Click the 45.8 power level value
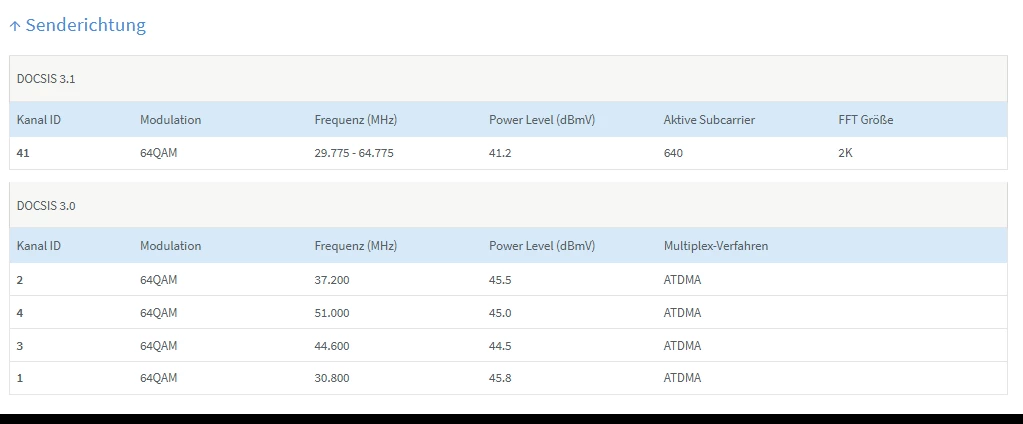The height and width of the screenshot is (424, 1023). [500, 379]
